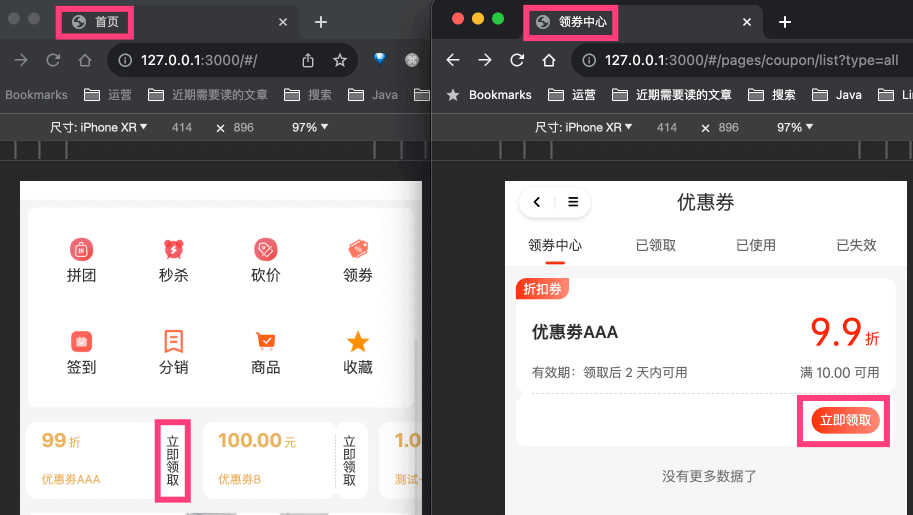This screenshot has height=515, width=913.
Task: Click the orange 立即领取 button for 优惠券AAA
Action: (845, 421)
